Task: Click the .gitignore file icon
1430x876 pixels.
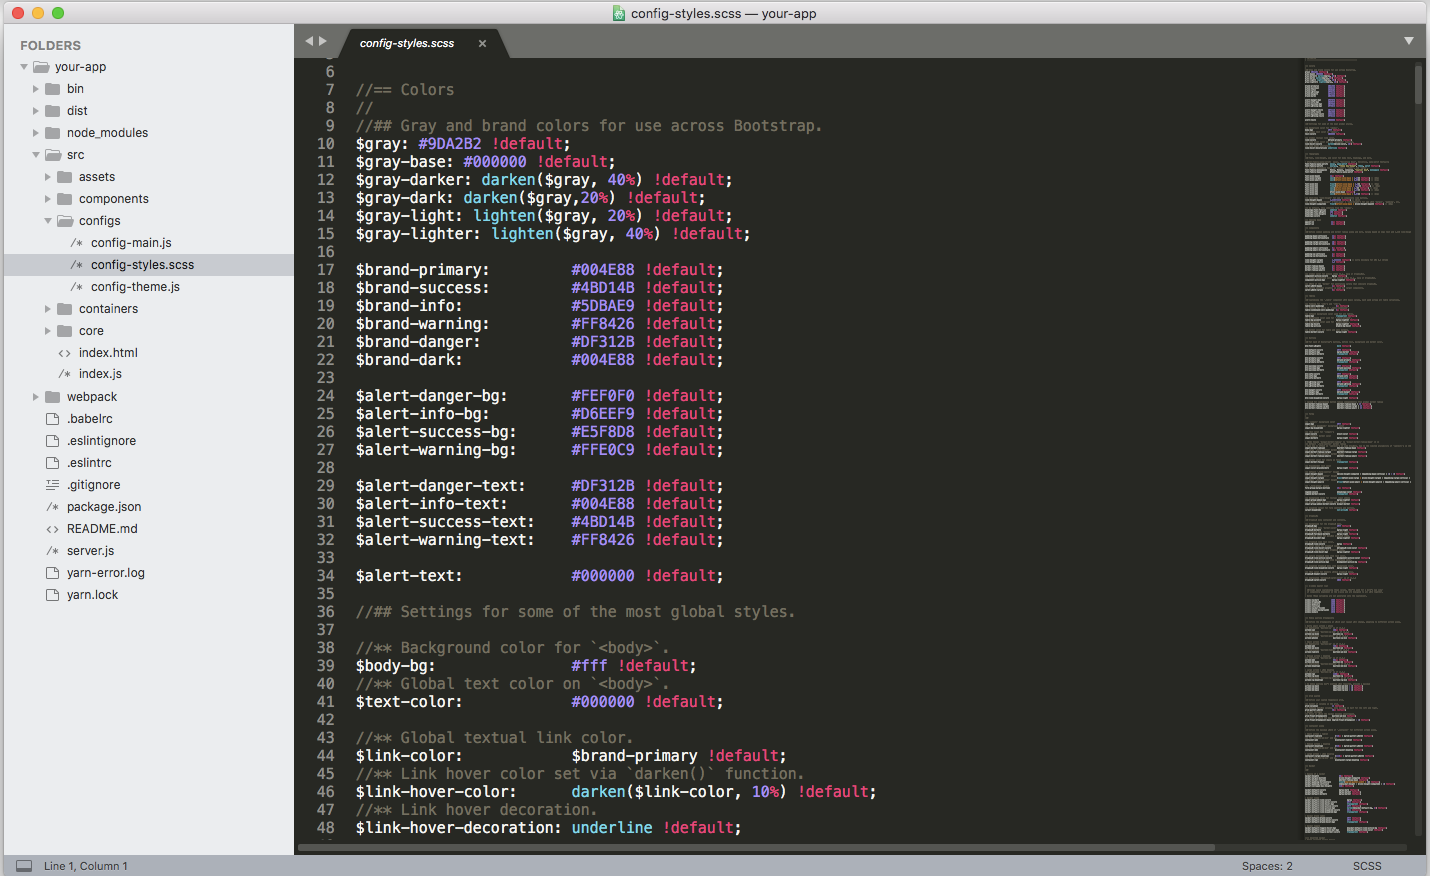Action: [x=53, y=484]
